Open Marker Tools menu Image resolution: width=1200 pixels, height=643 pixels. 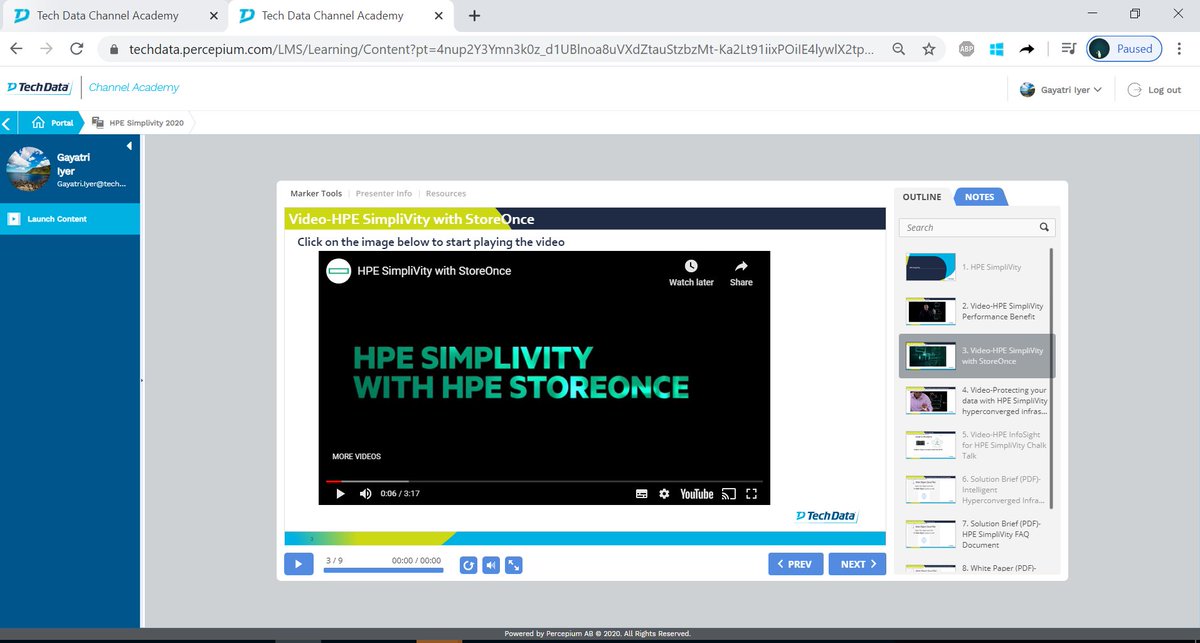point(316,194)
